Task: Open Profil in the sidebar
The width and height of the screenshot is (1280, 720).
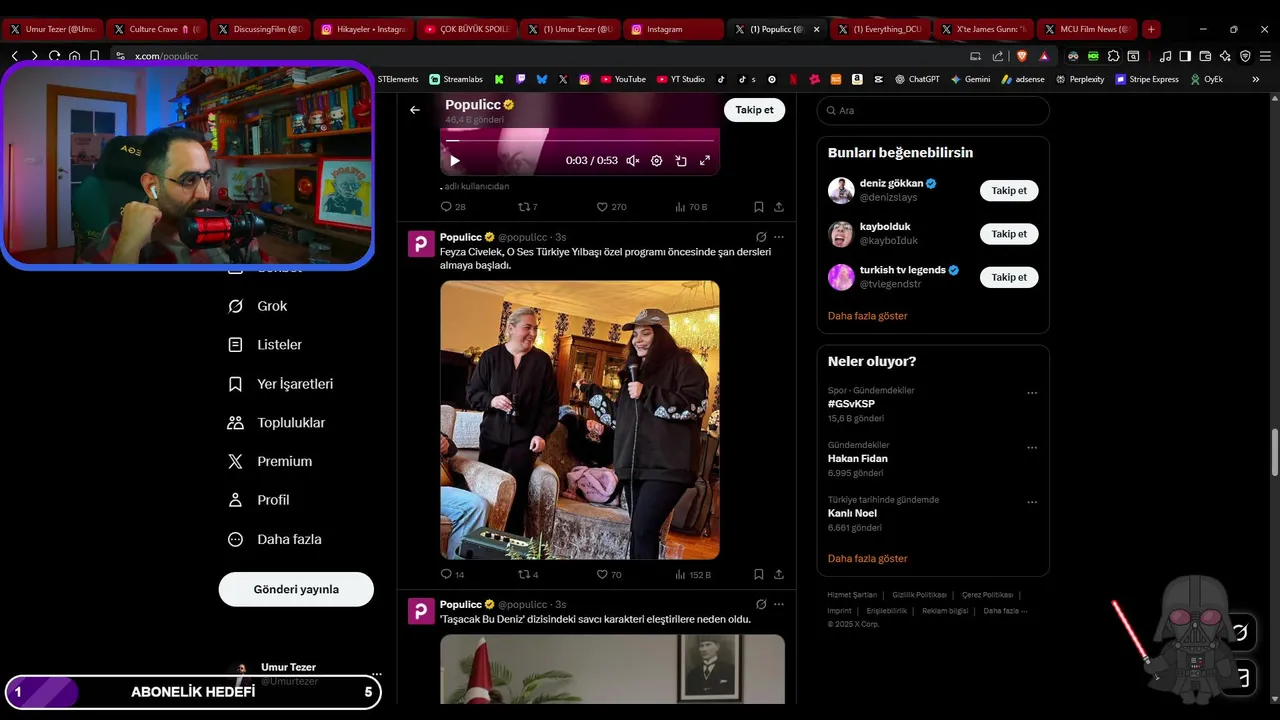Action: [259, 500]
